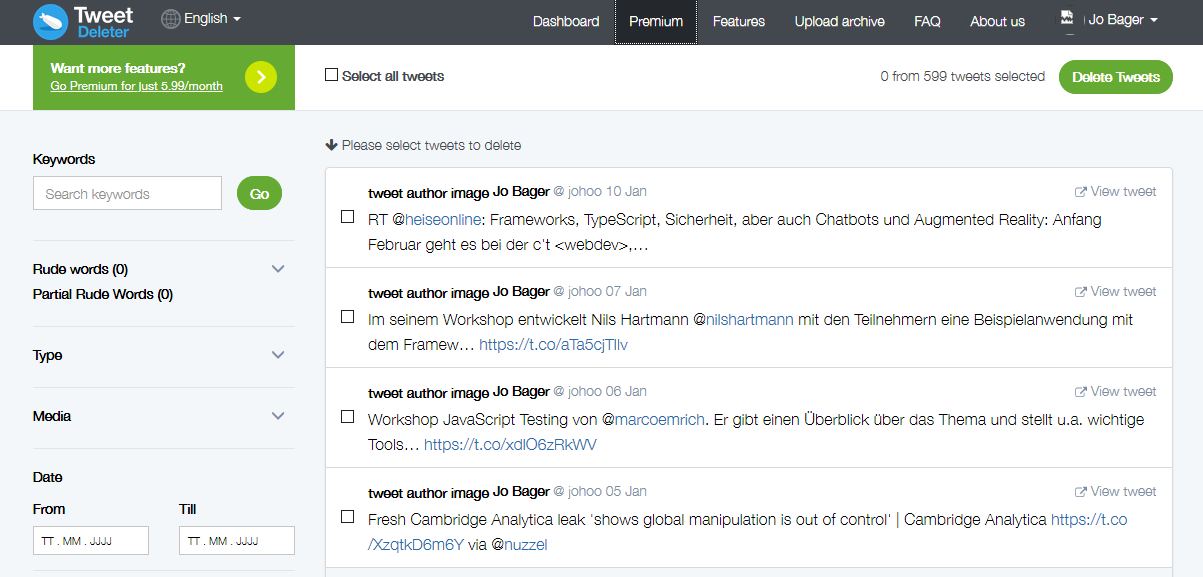Screen dimensions: 1203x577
Task: Click the yellow arrow Go Premium icon
Action: (261, 77)
